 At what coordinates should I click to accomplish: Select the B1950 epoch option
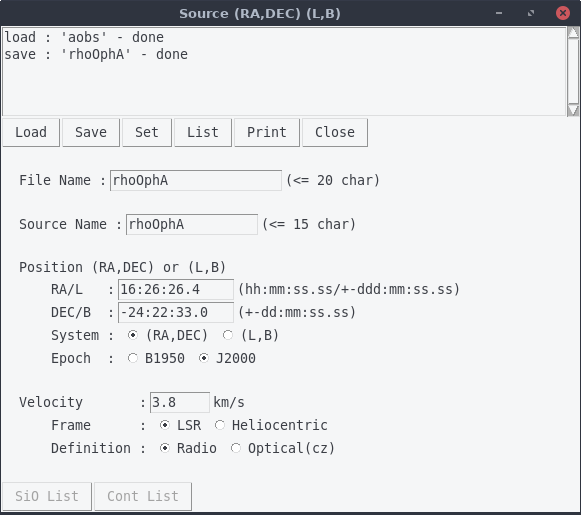coord(133,358)
